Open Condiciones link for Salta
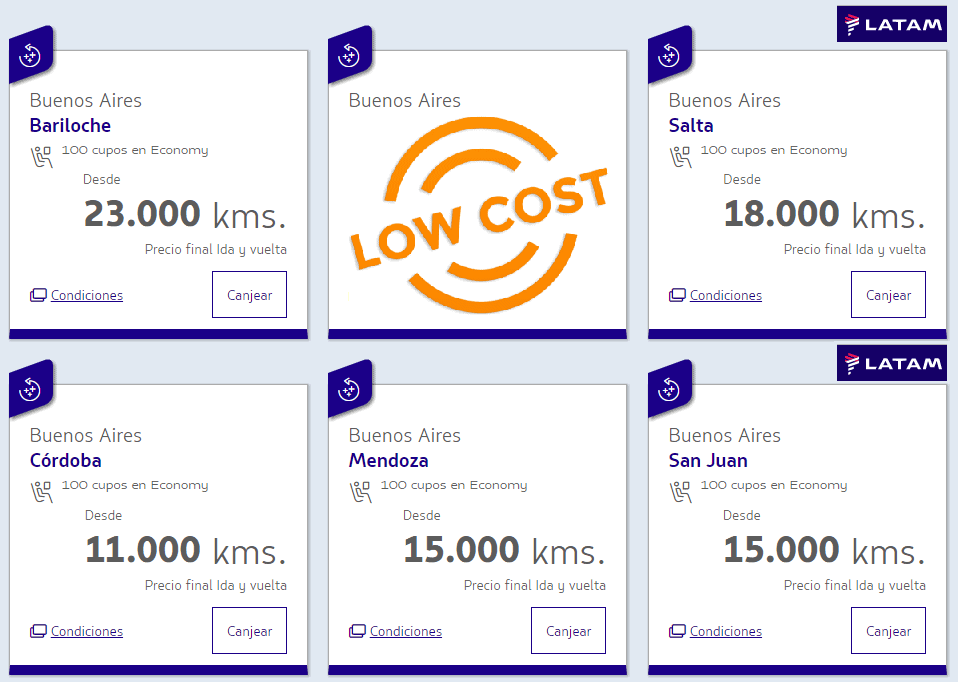 [x=726, y=295]
